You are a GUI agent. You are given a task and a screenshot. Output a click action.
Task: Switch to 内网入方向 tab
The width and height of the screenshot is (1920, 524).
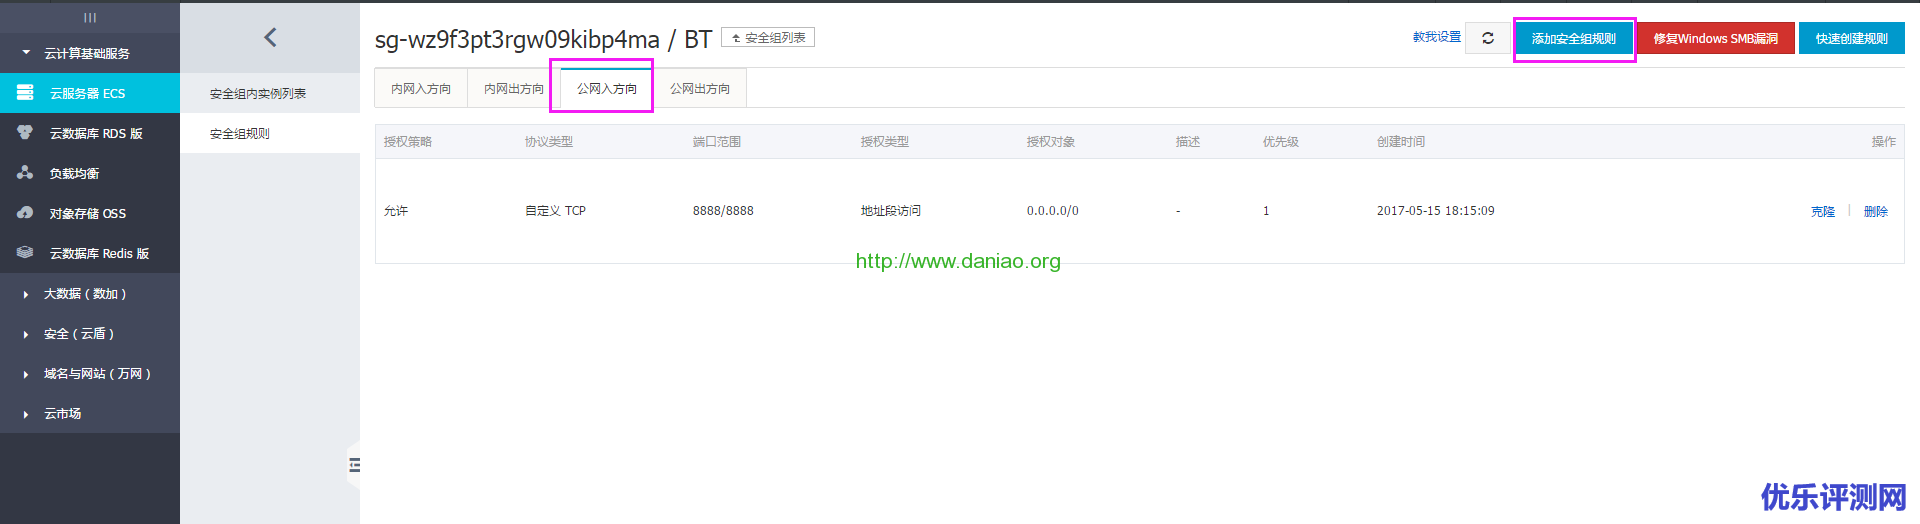coord(421,88)
